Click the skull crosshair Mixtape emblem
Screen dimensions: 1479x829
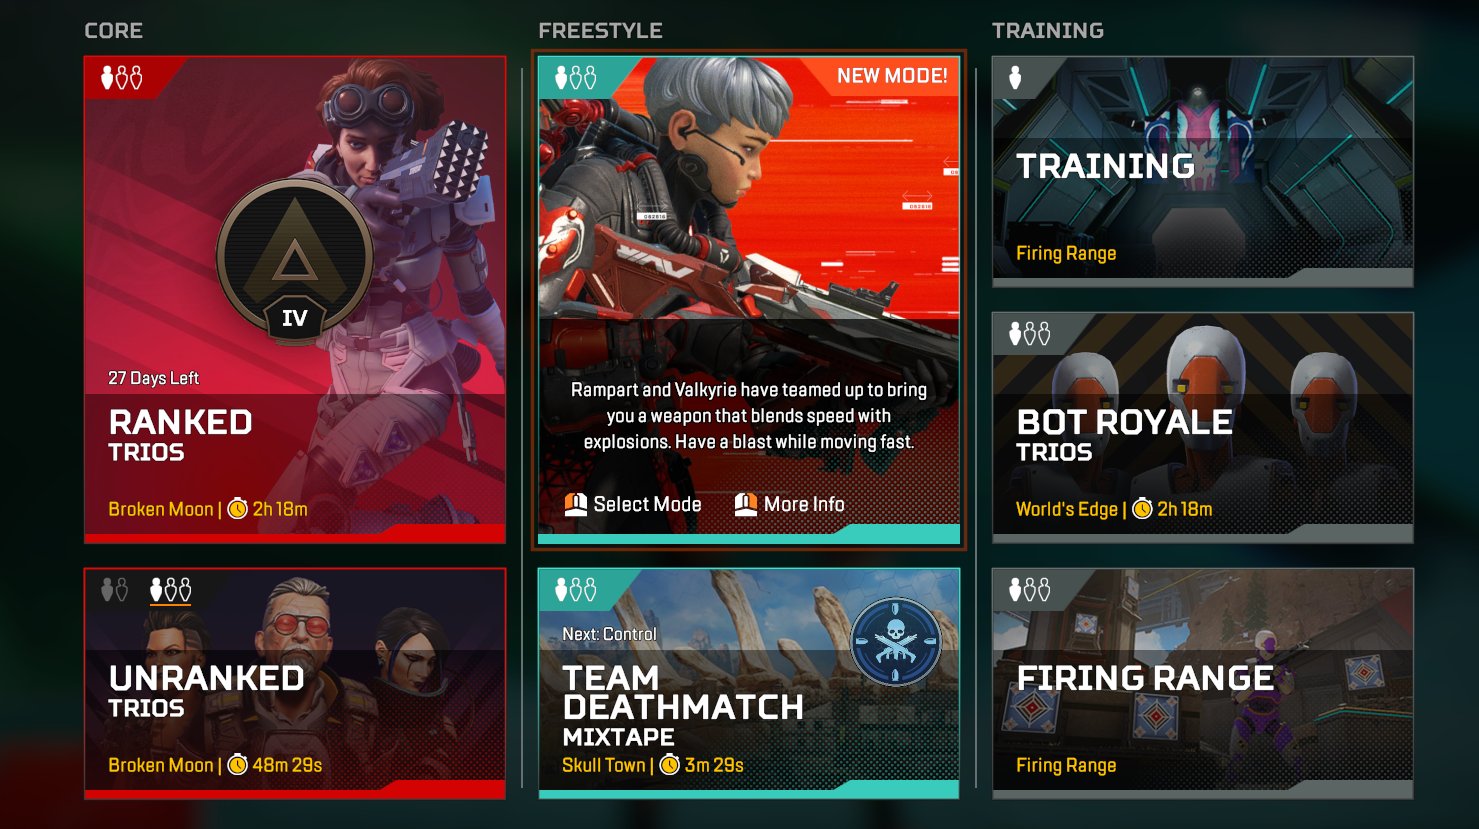click(896, 641)
